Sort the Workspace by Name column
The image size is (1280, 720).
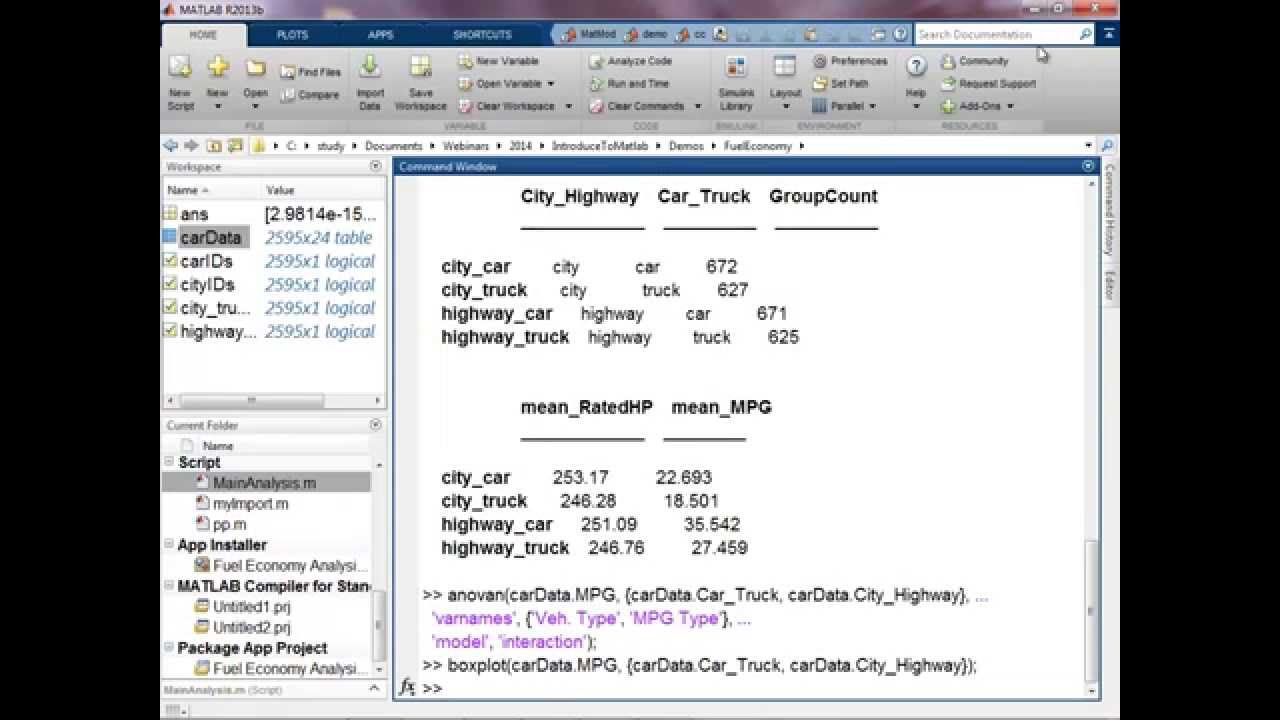[189, 190]
